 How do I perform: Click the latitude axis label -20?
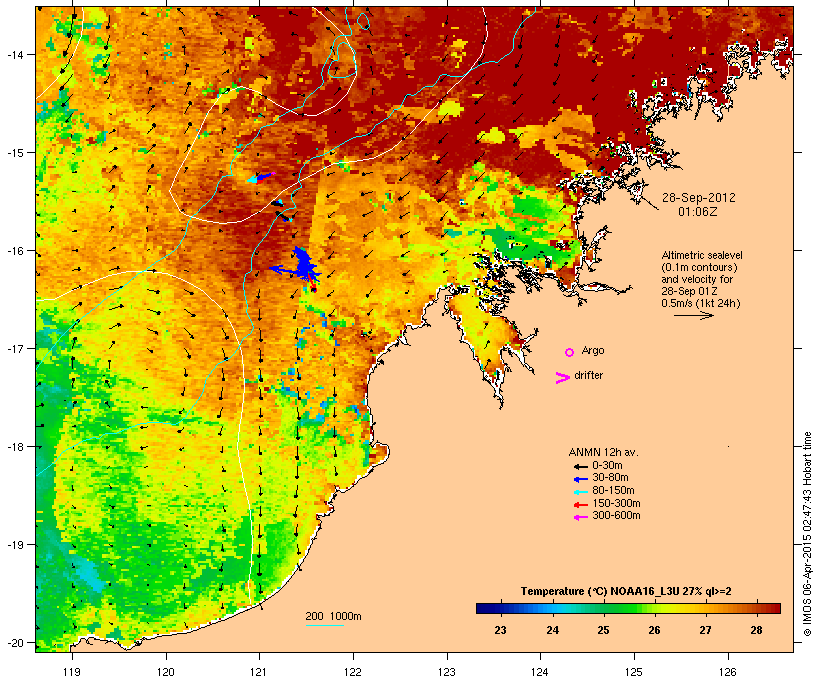tap(15, 643)
